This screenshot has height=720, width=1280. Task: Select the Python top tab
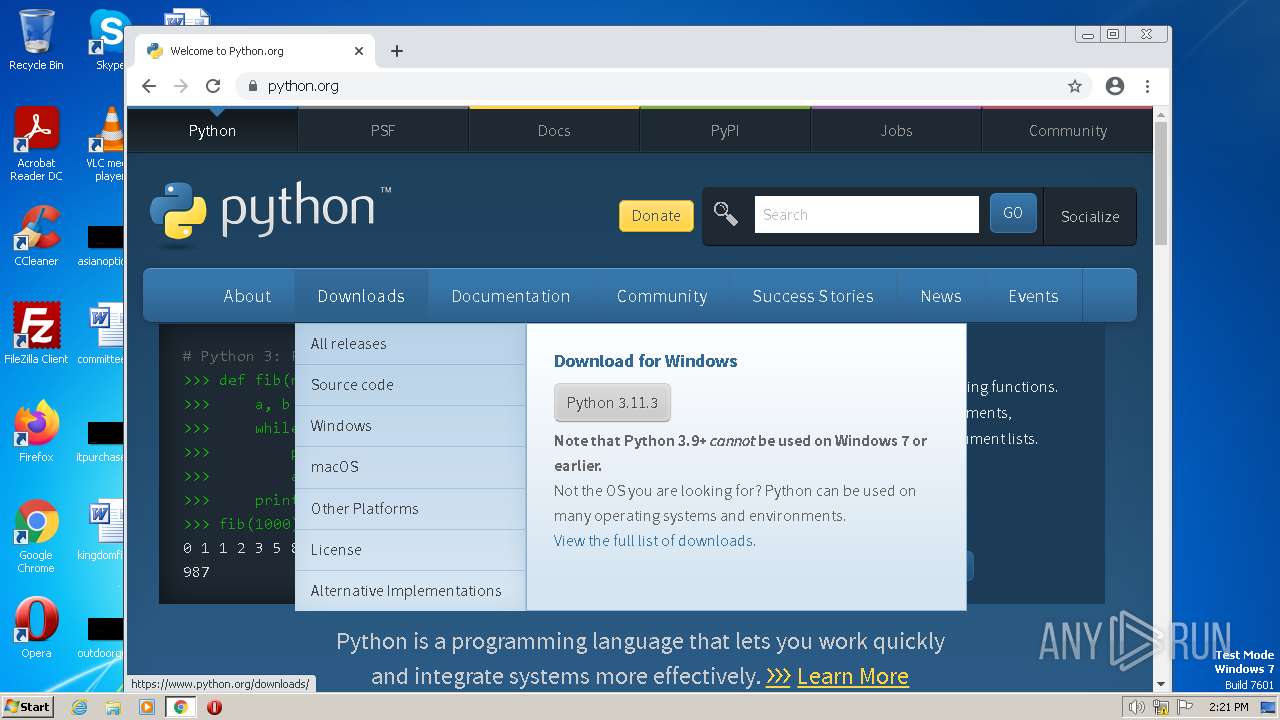[212, 130]
